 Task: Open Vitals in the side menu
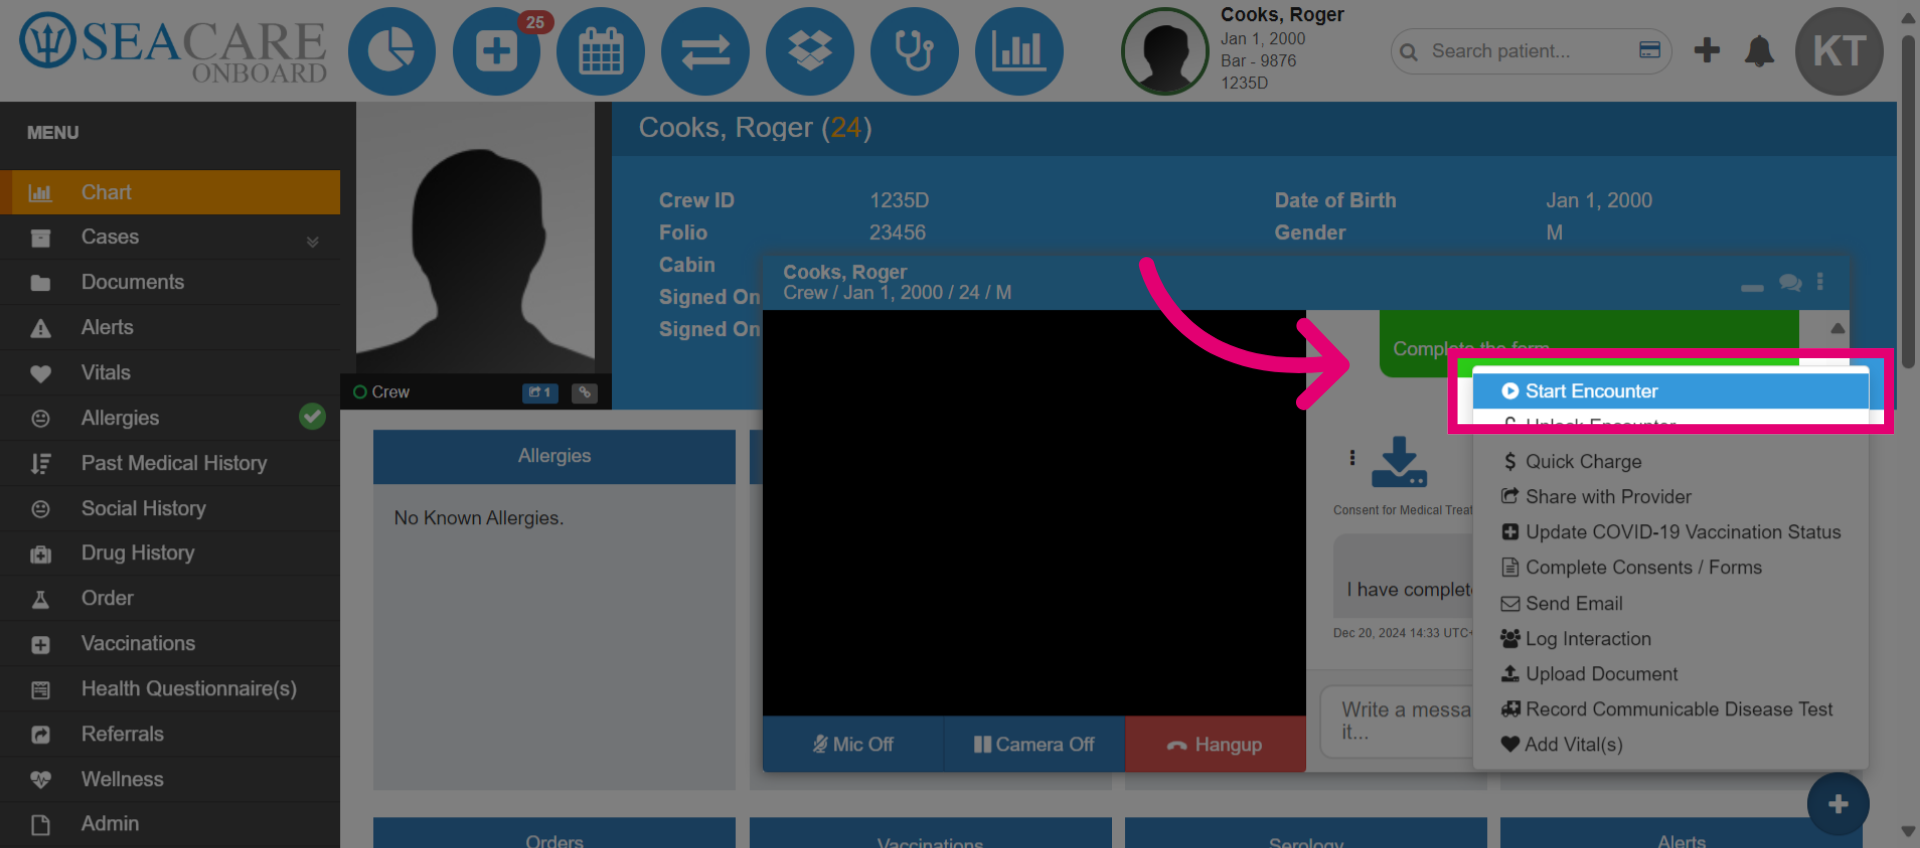click(170, 372)
